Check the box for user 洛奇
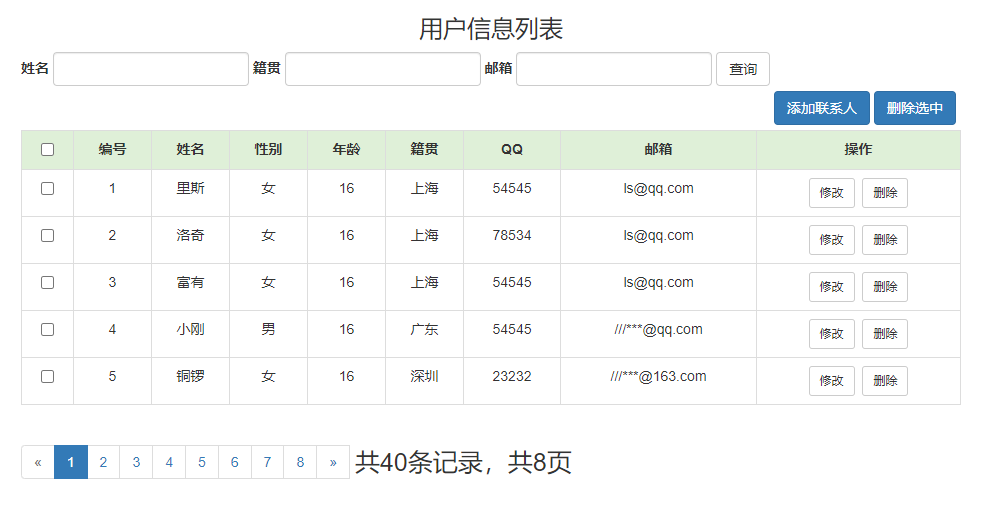The image size is (991, 510). 47,235
